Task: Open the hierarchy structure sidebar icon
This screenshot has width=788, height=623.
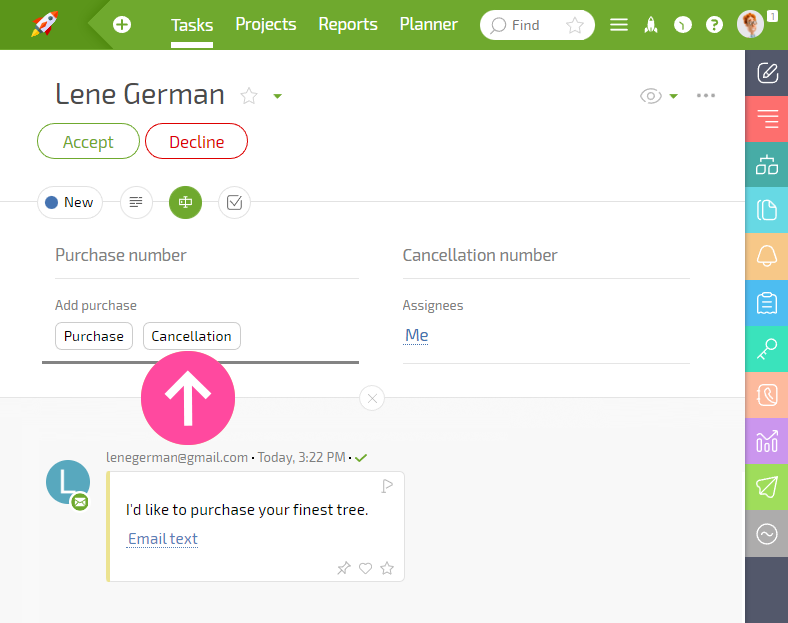Action: [766, 165]
